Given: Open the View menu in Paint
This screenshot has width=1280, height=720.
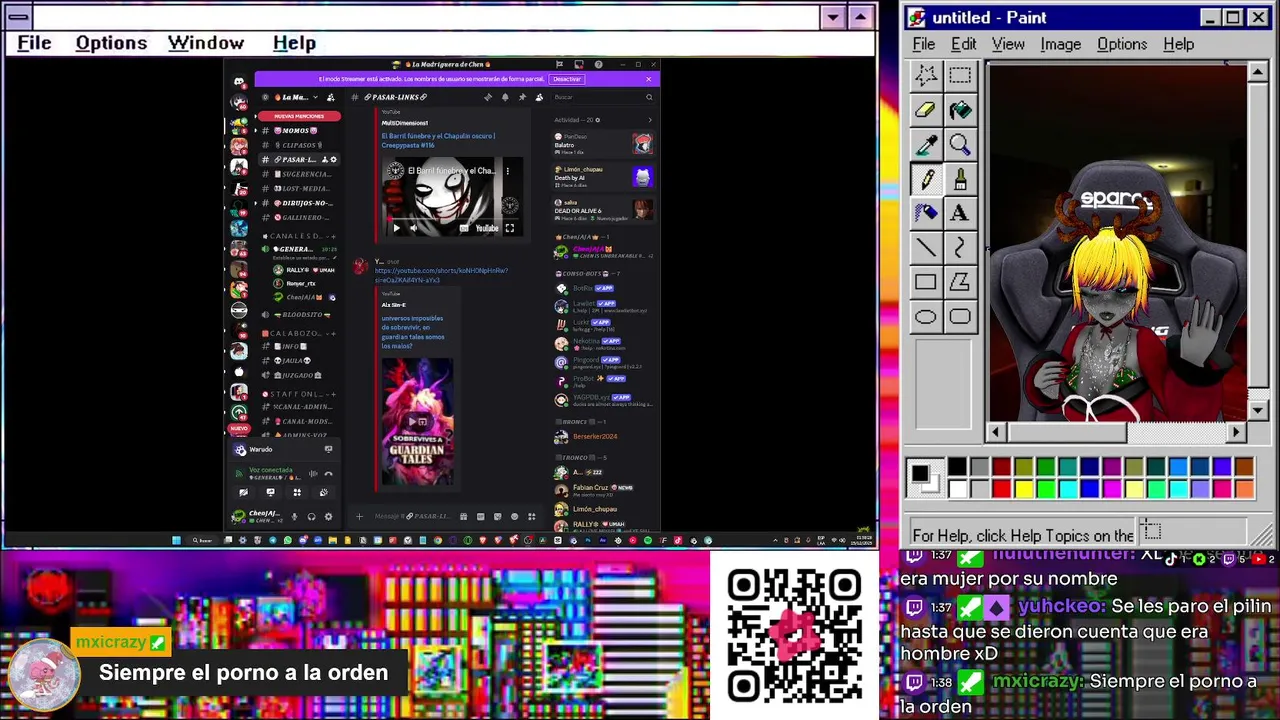Looking at the screenshot, I should pyautogui.click(x=1008, y=44).
